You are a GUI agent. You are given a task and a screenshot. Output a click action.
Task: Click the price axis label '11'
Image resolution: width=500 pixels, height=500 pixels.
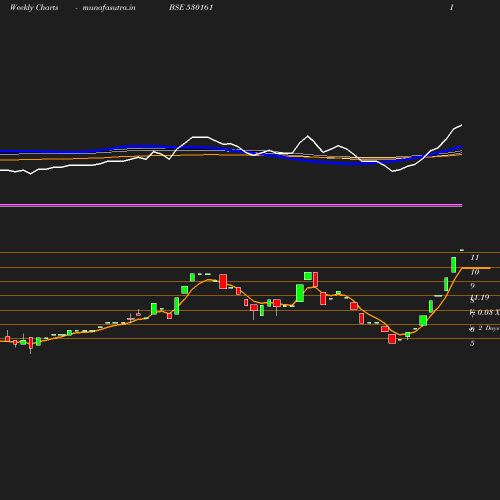tap(475, 257)
